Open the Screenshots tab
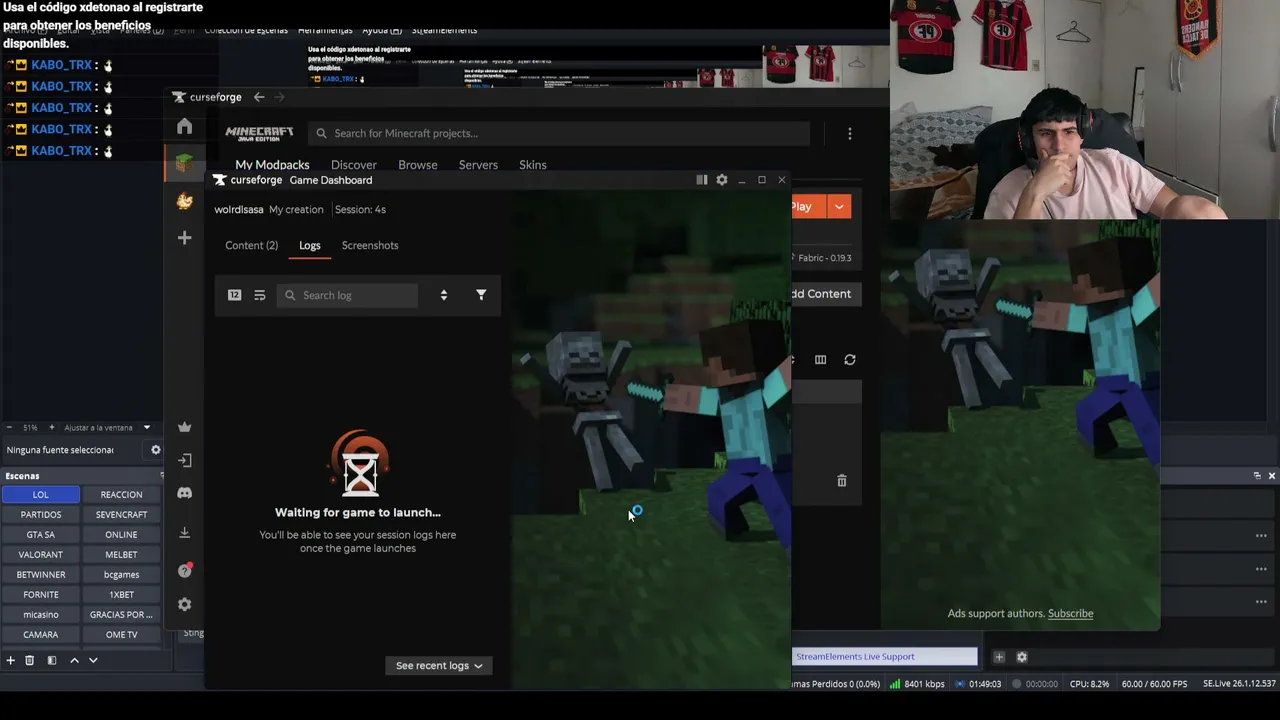The image size is (1280, 720). 370,246
